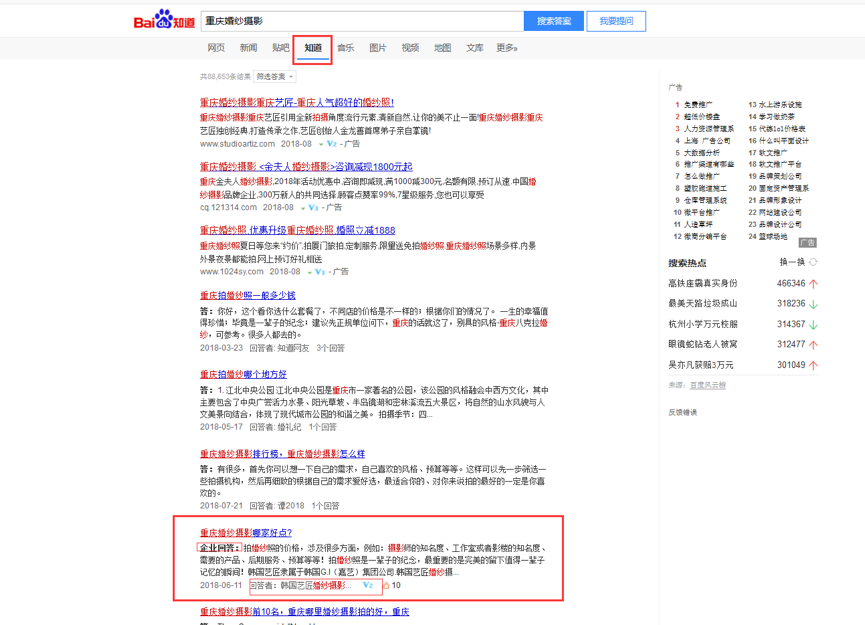Click the V2 badge next to www.studioartiz.com

pos(331,144)
